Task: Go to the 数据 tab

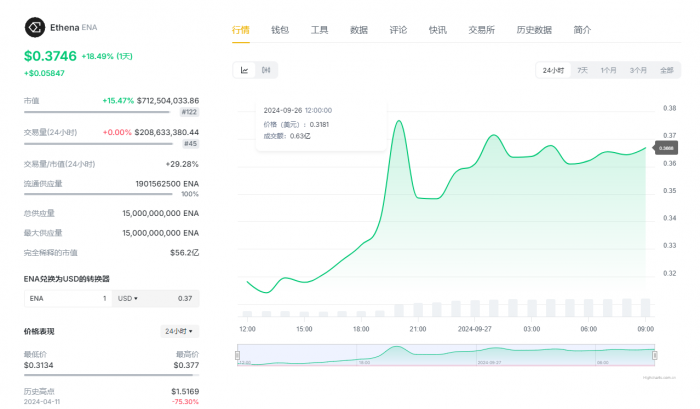Action: coord(358,30)
